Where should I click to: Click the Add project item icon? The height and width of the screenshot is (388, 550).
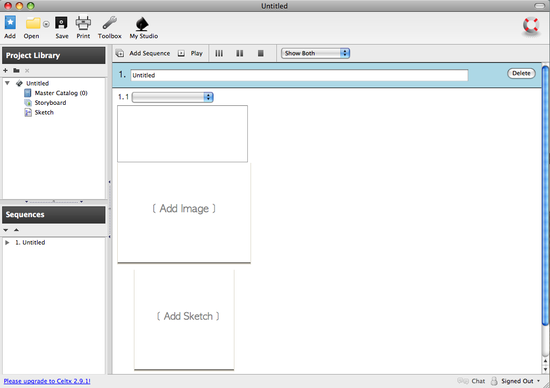click(x=10, y=23)
